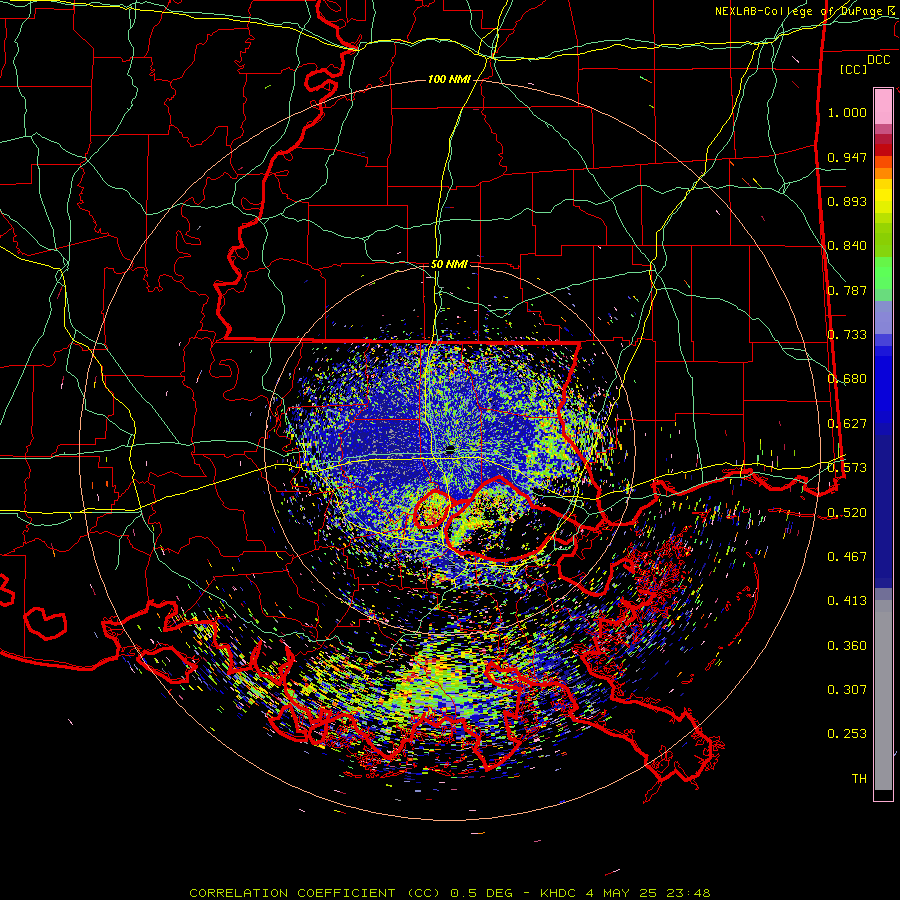This screenshot has height=900, width=900.
Task: Click the KHDC radar site marker at center
Action: tap(450, 448)
